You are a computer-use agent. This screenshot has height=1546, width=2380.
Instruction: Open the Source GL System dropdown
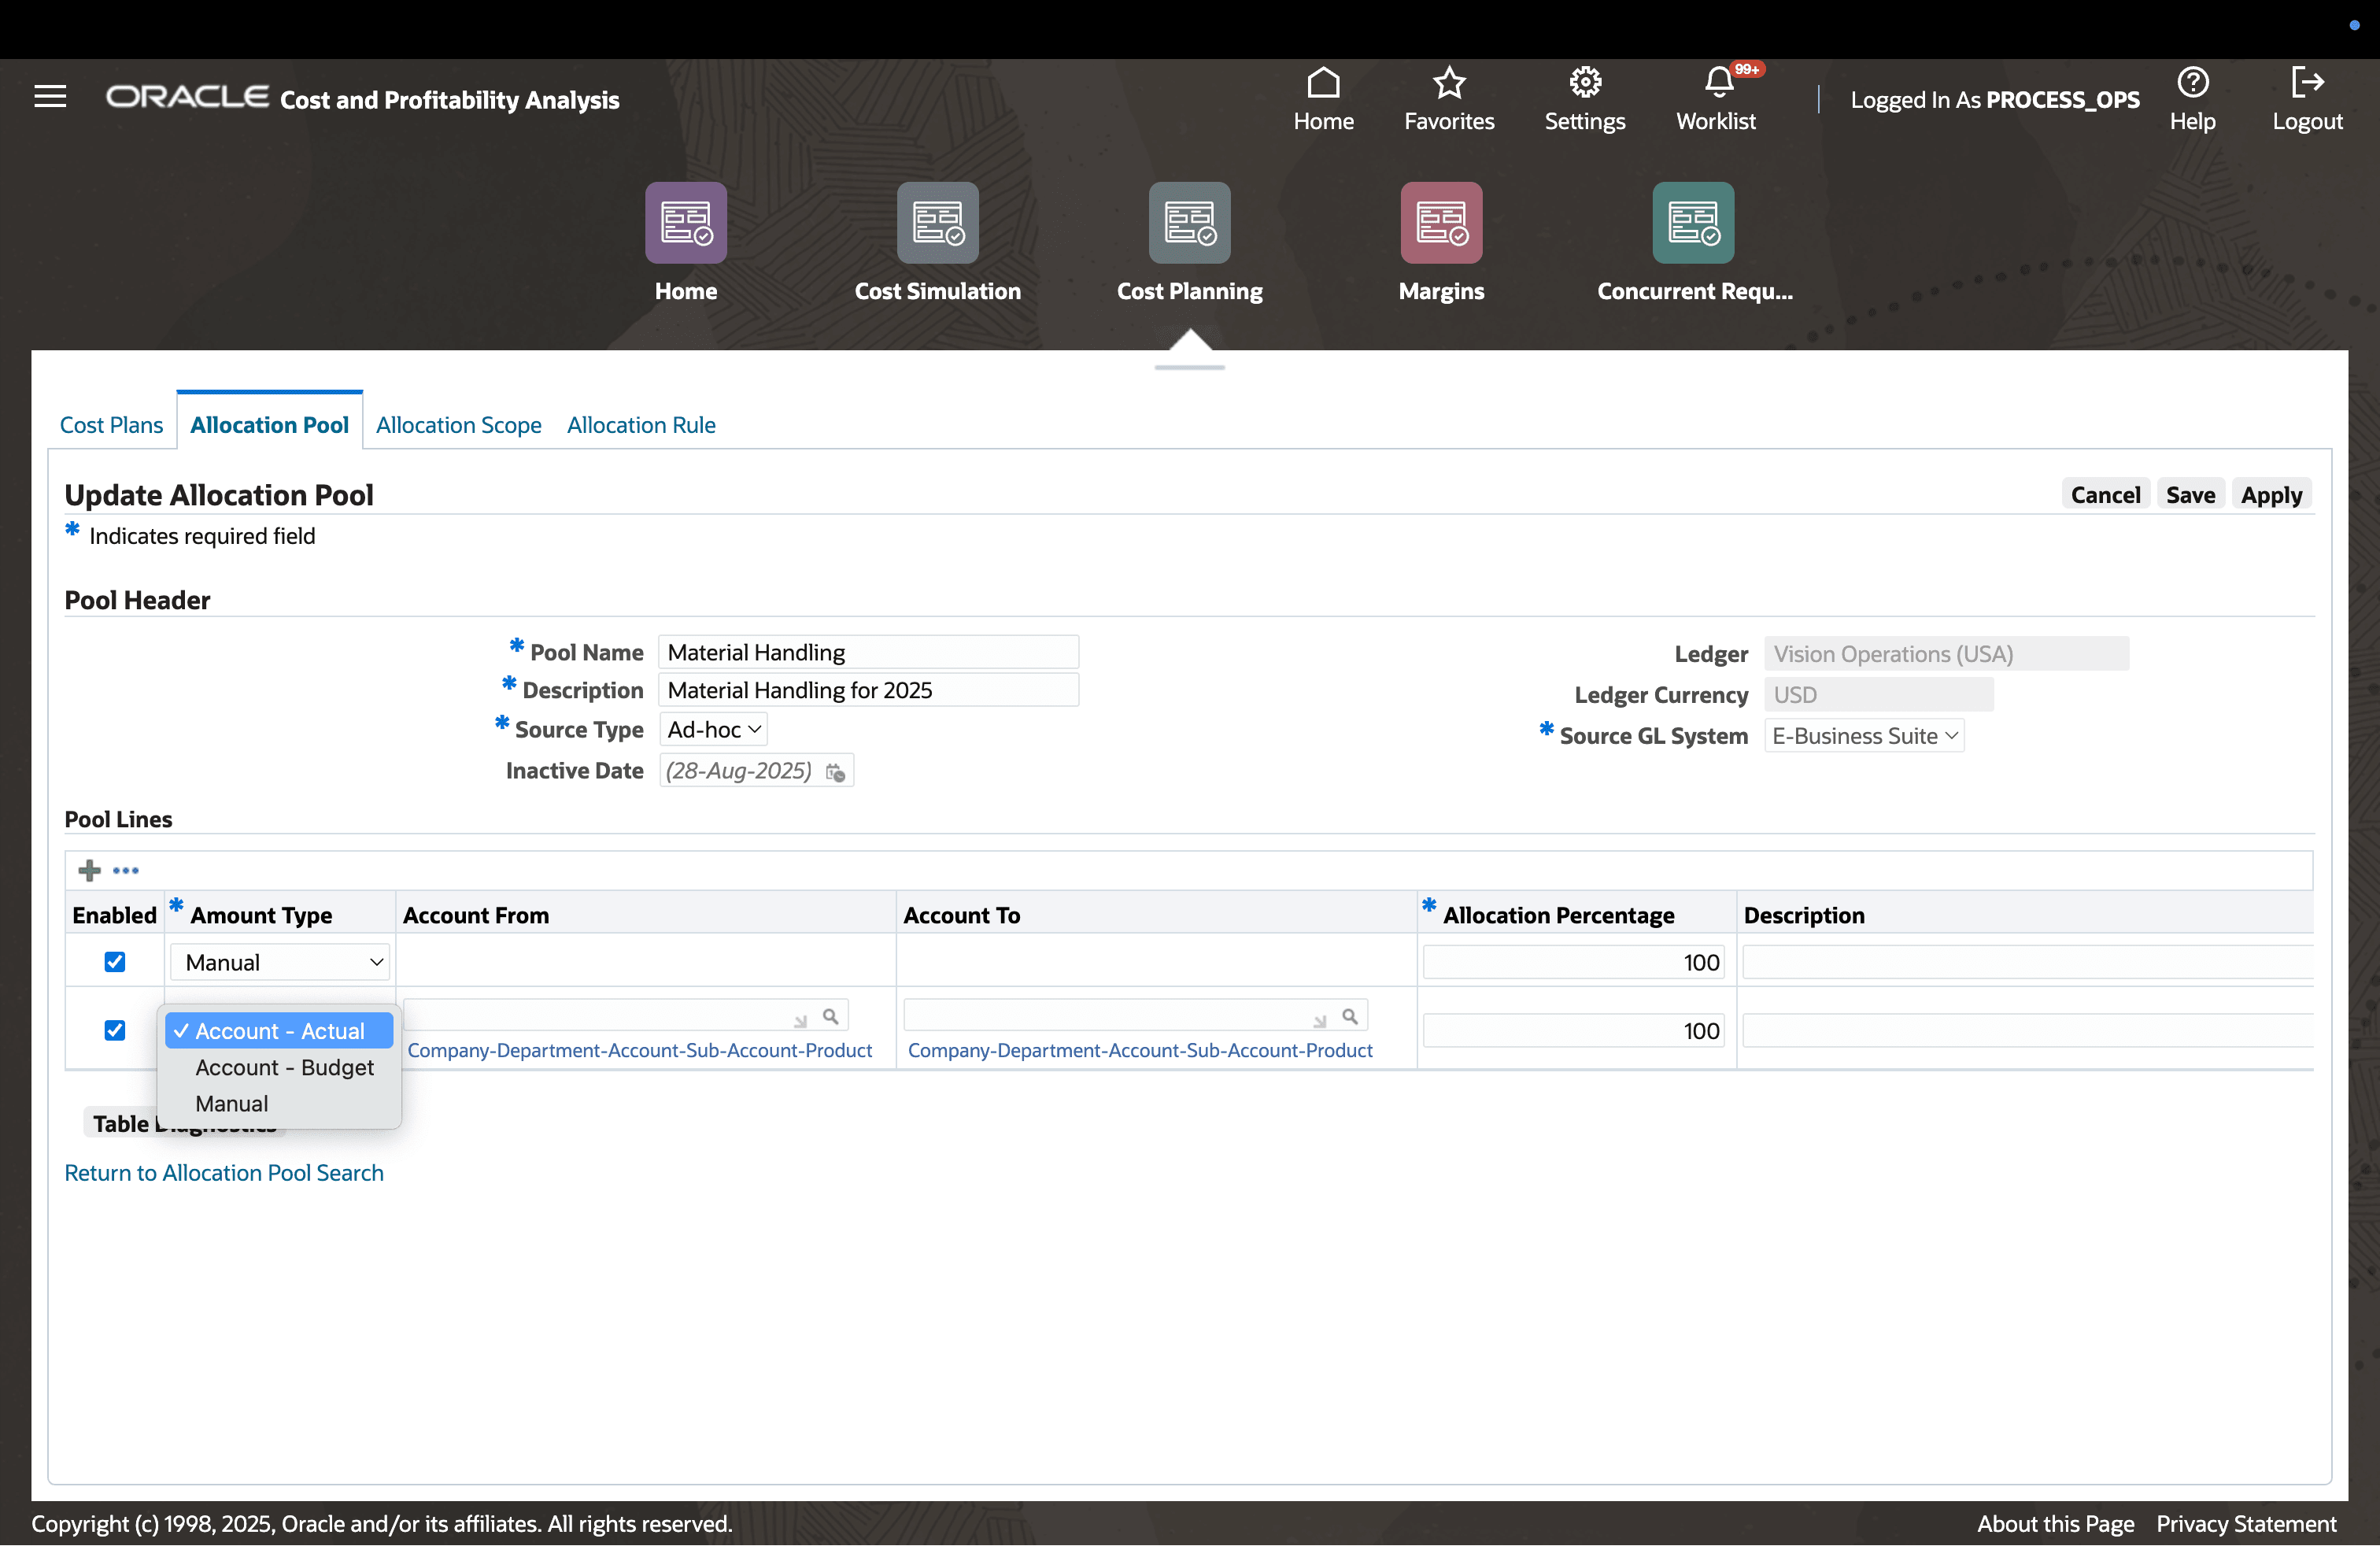click(1864, 736)
